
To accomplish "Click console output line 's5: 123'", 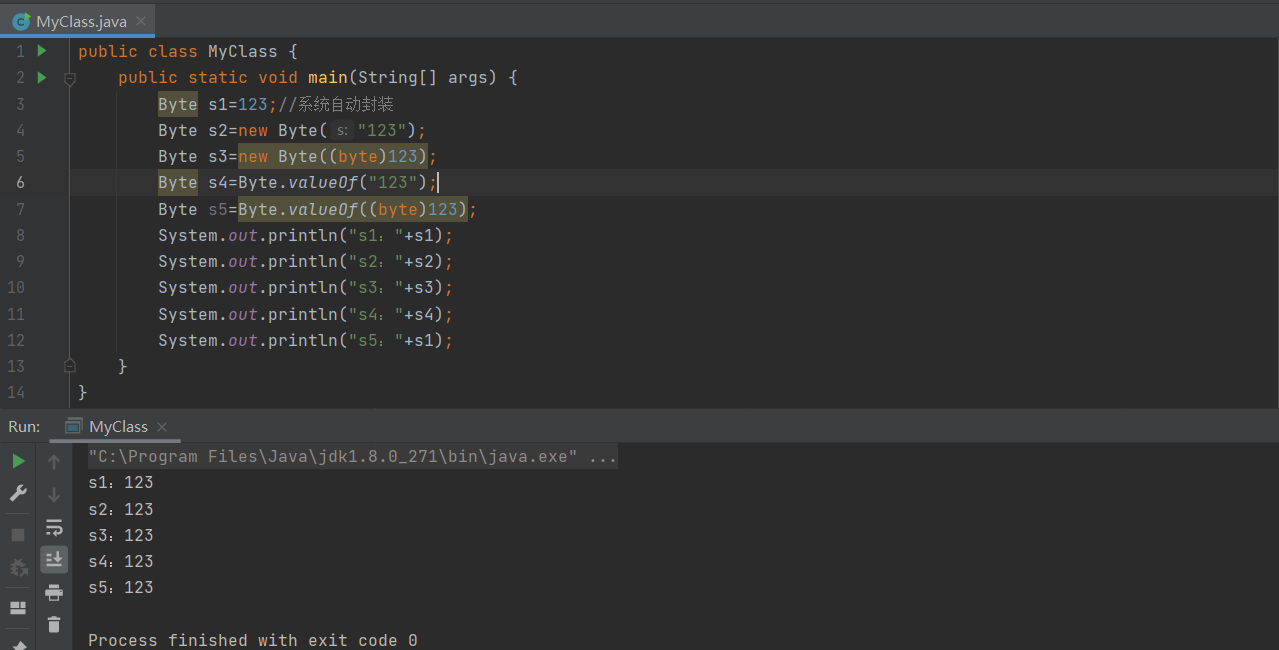I will [121, 588].
